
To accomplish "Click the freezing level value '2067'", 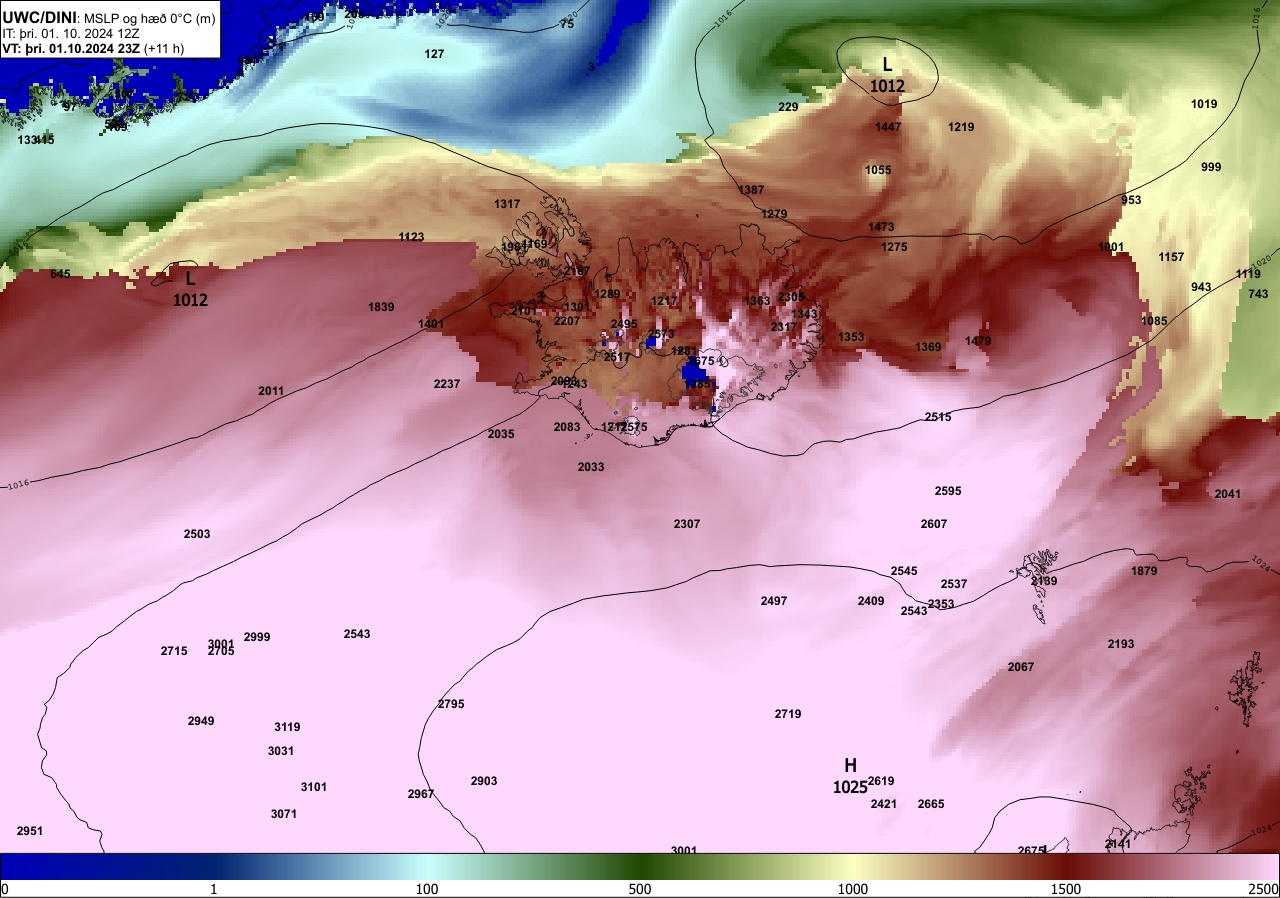I will click(x=1021, y=667).
